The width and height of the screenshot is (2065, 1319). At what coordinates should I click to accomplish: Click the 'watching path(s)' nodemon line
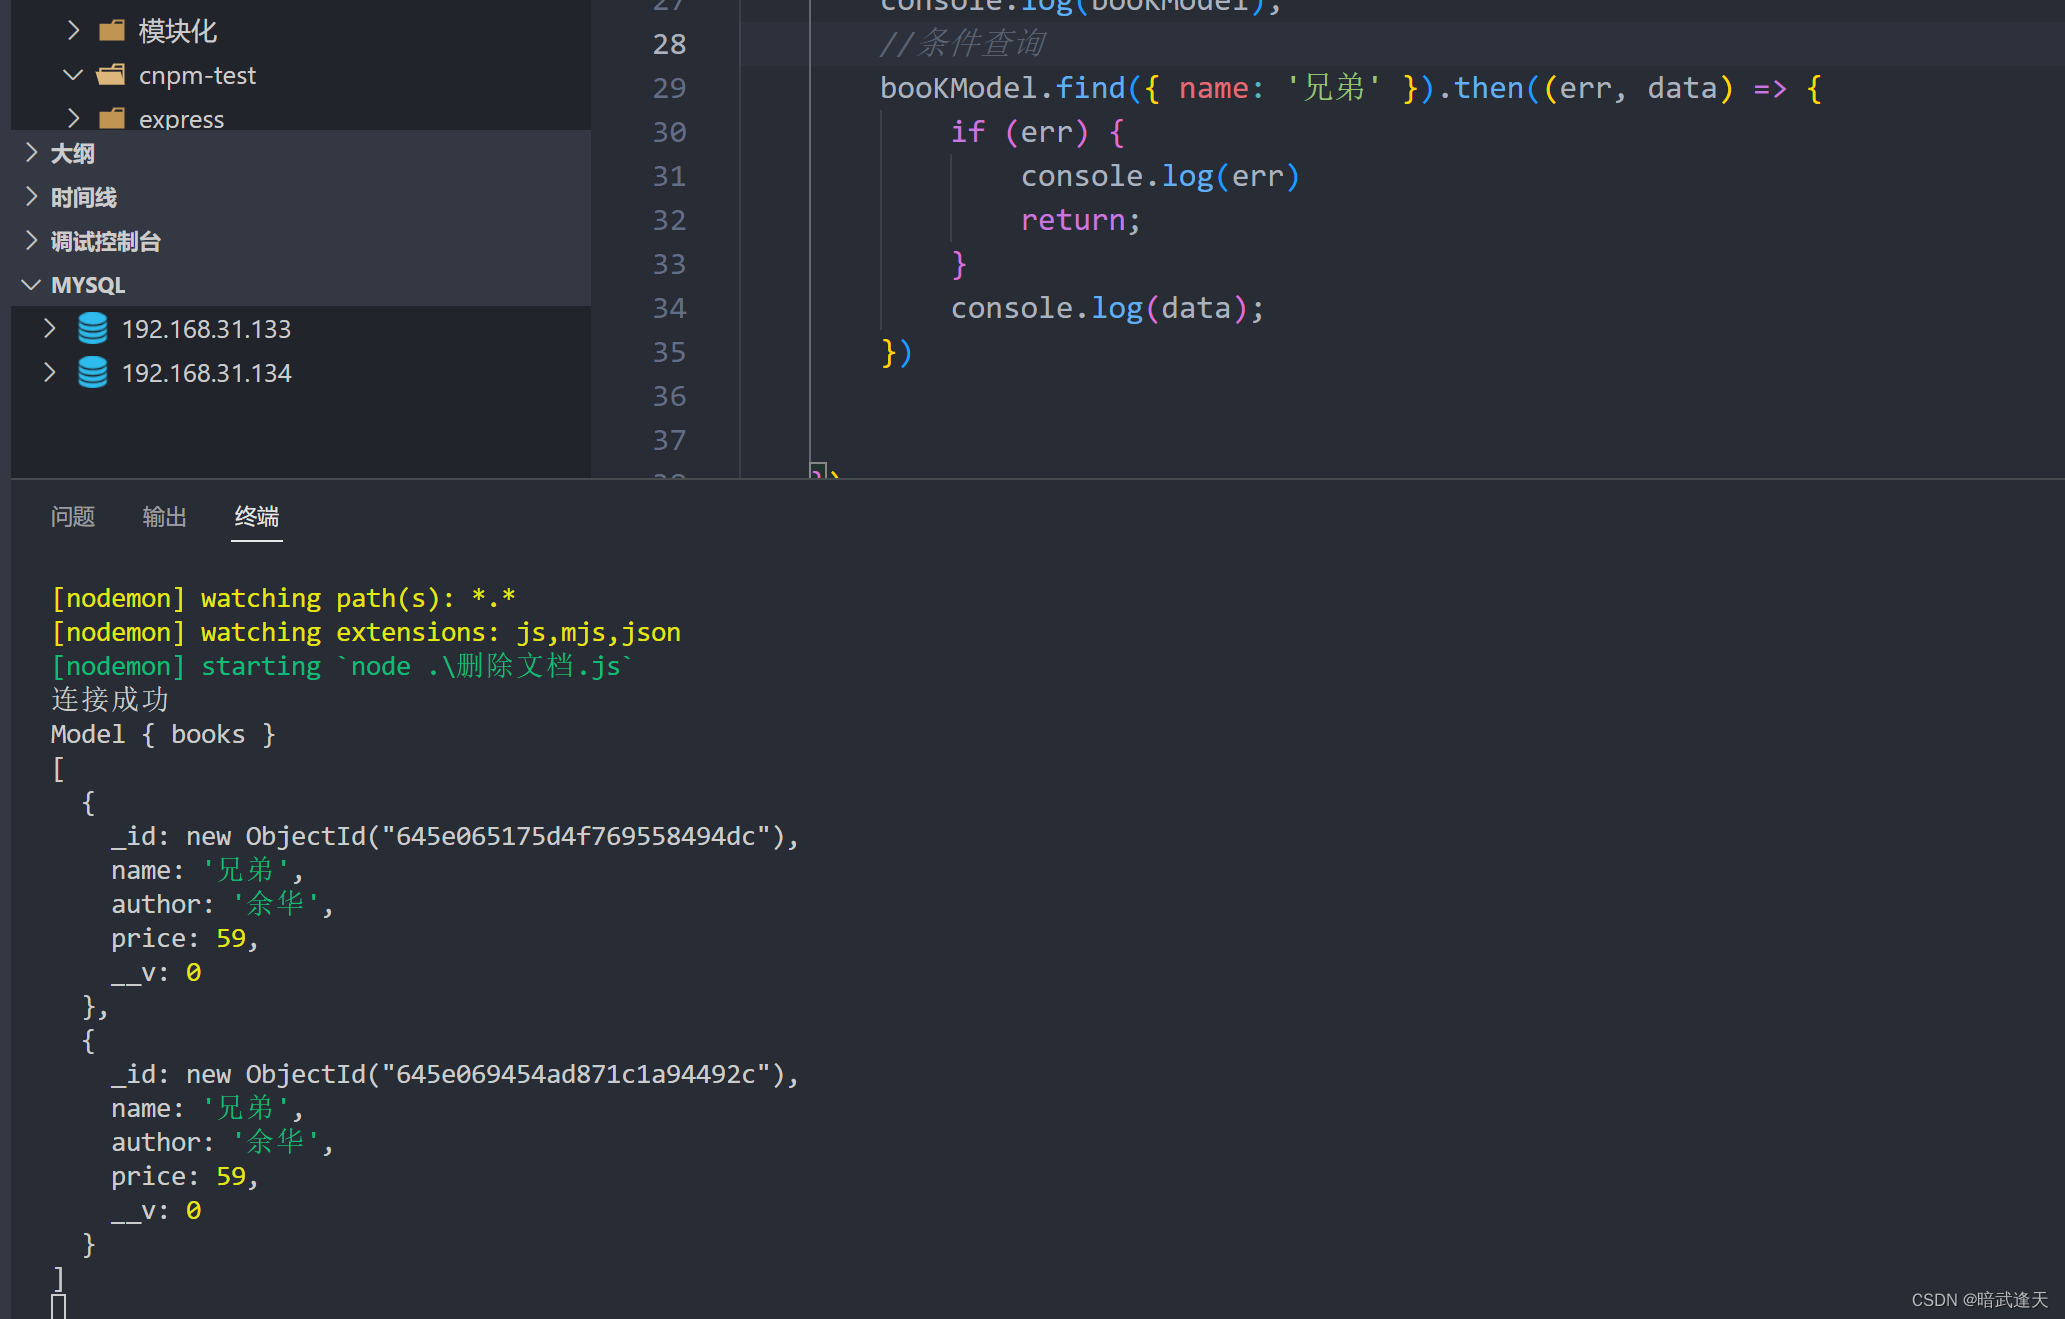pos(283,598)
